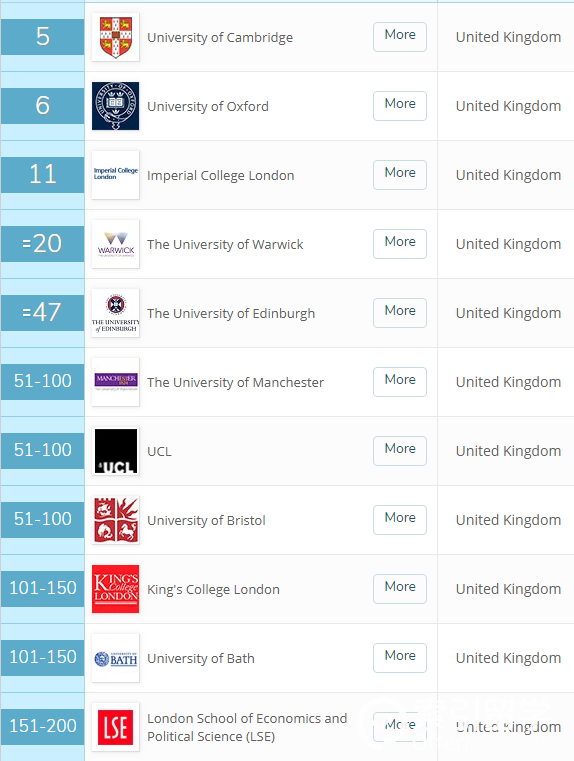Image resolution: width=574 pixels, height=761 pixels.
Task: Open the University of Bath logo
Action: (115, 658)
